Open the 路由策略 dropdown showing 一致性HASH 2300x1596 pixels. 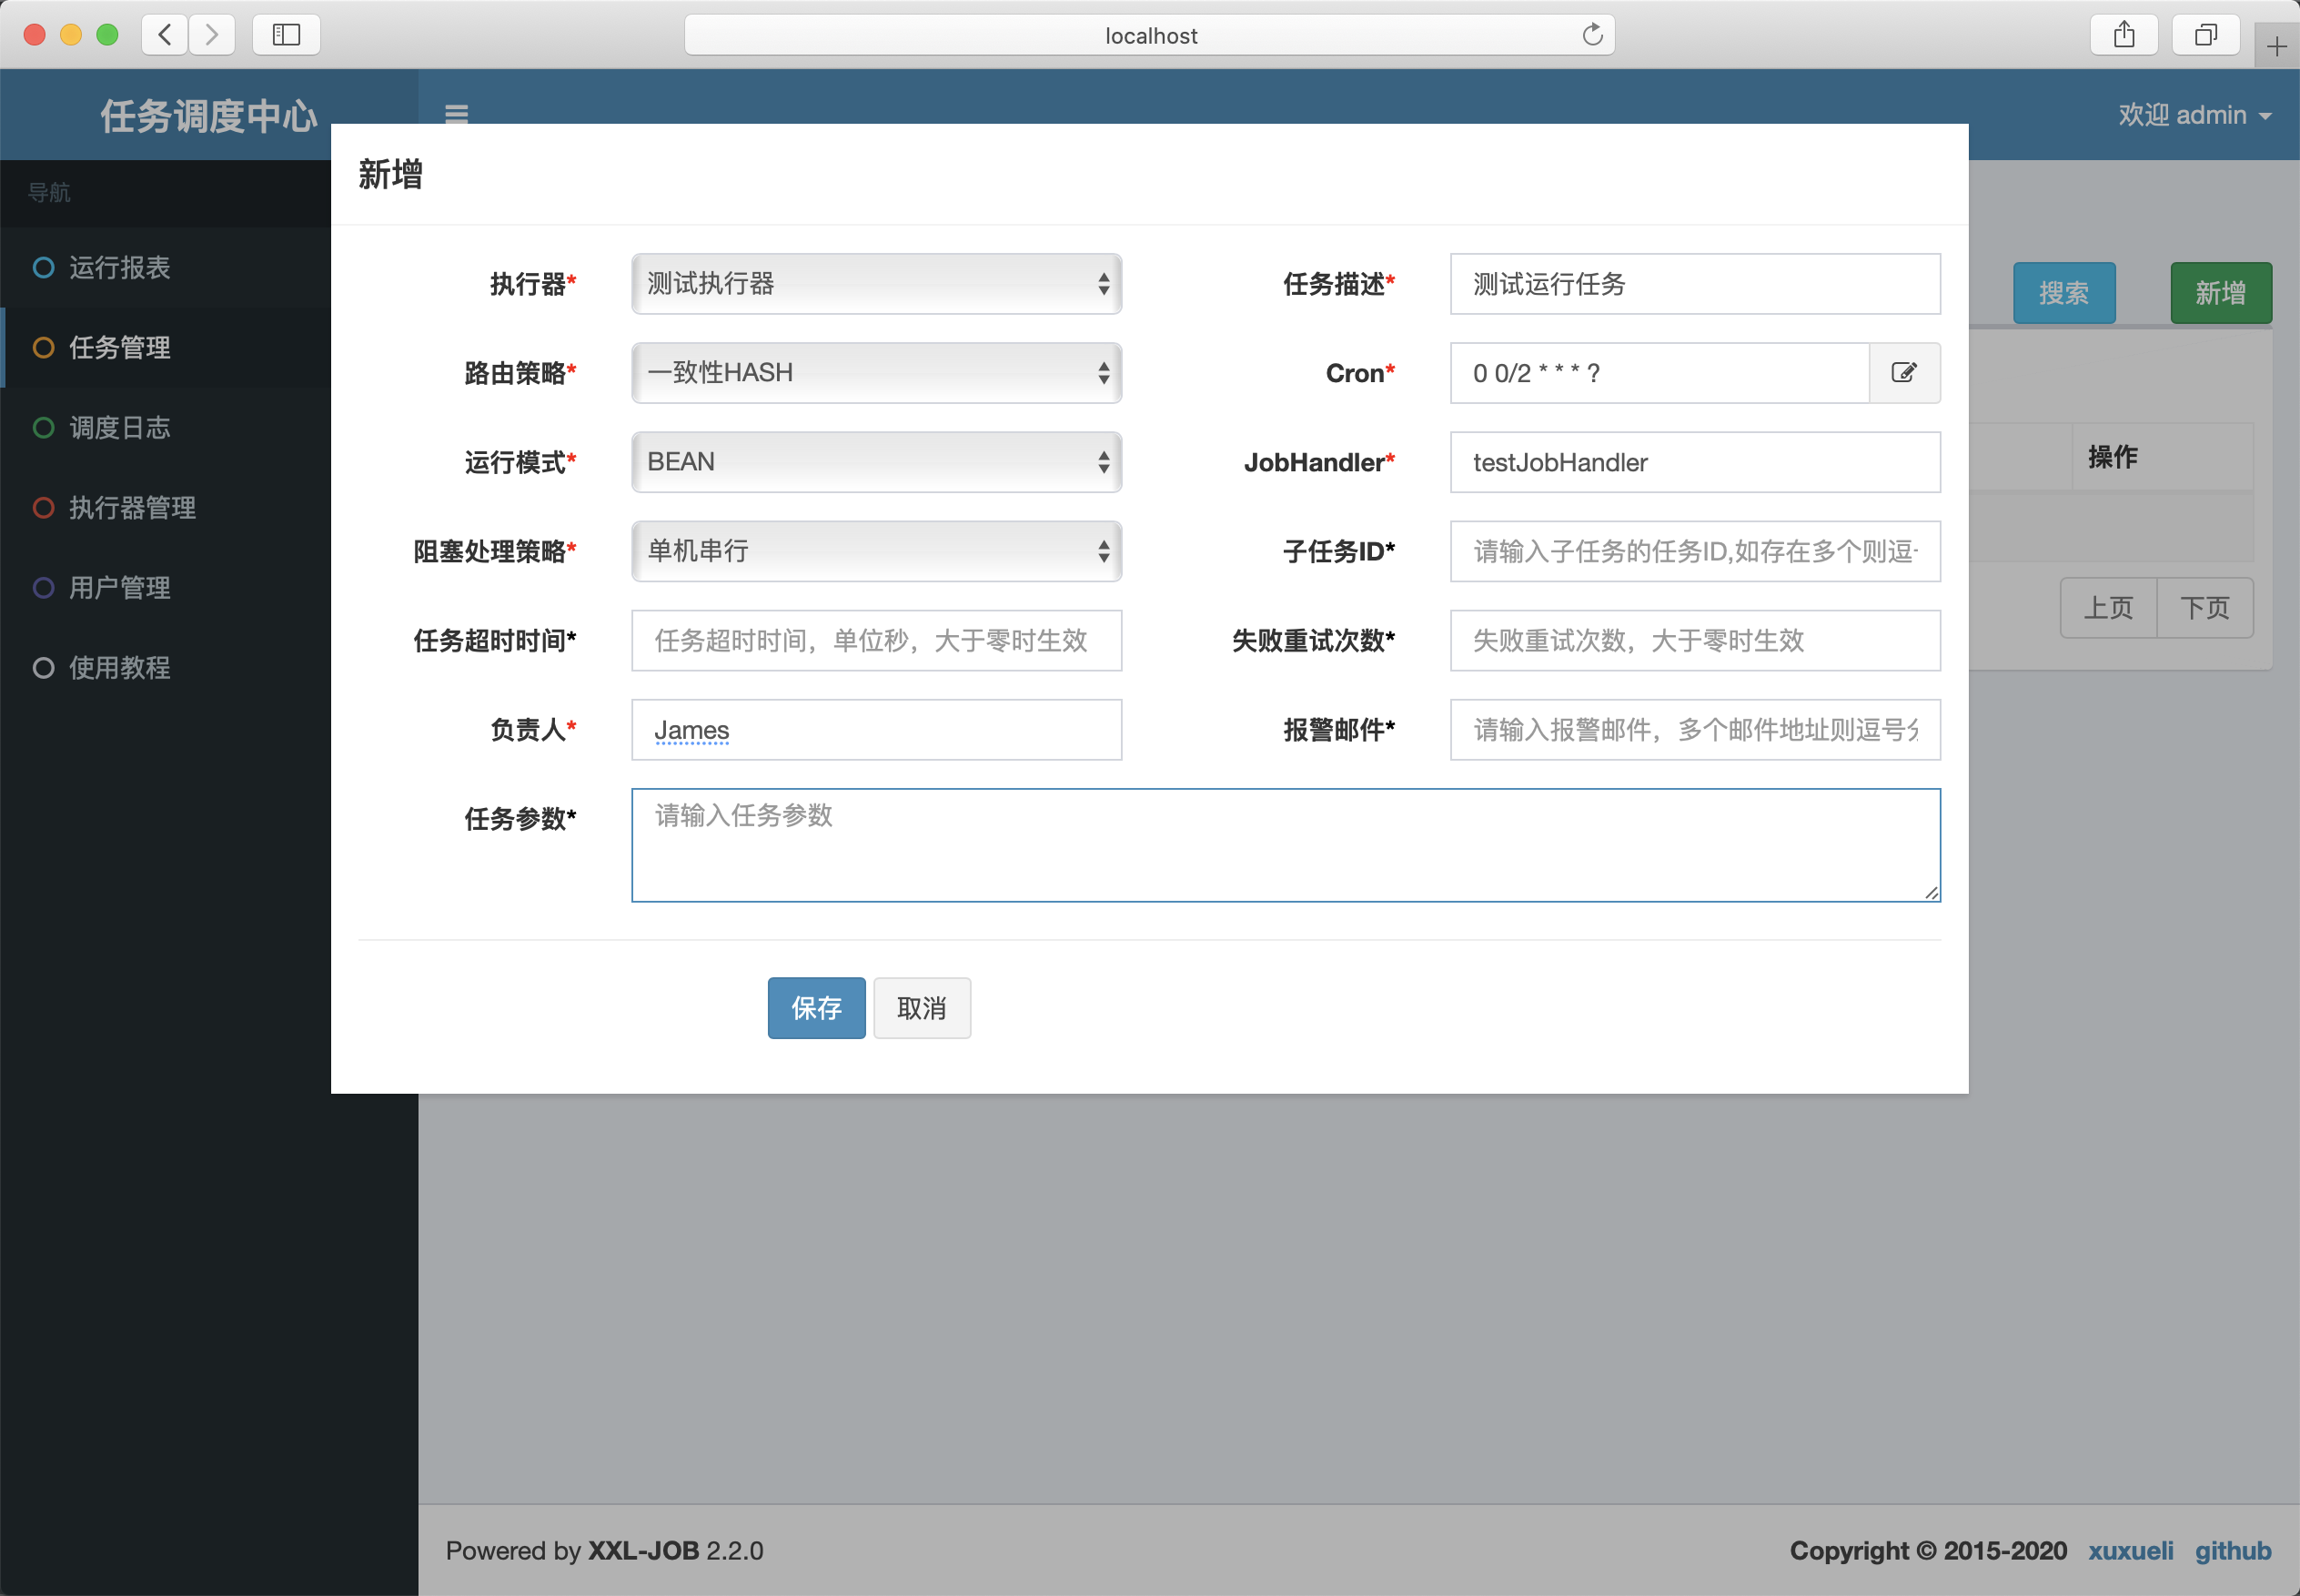click(x=876, y=373)
